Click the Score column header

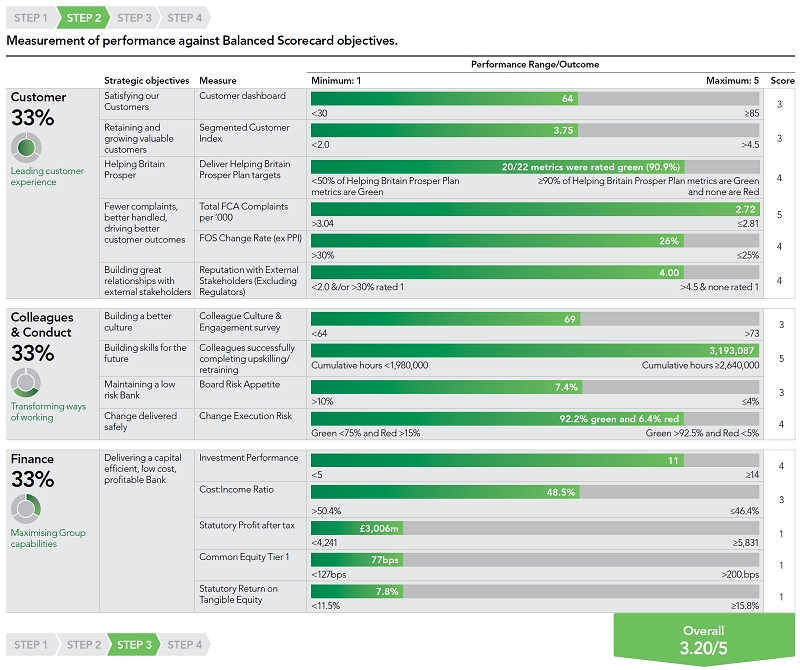coord(783,80)
